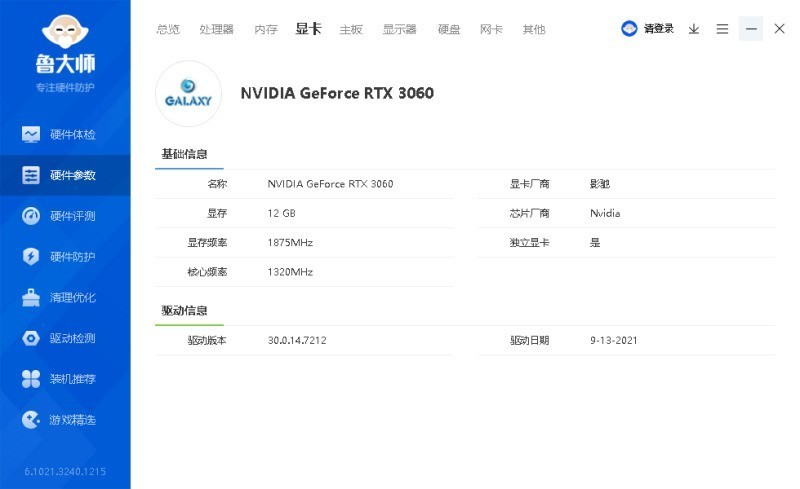800x489 pixels.
Task: Open 硬件体检 in the sidebar
Action: coord(65,134)
